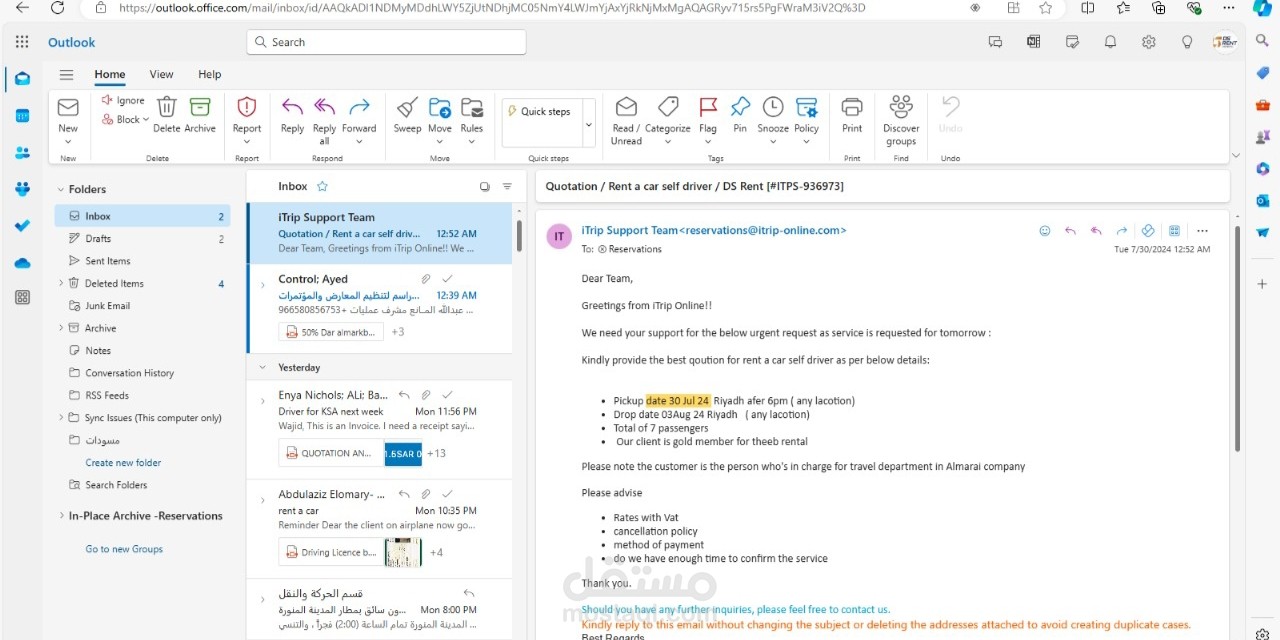This screenshot has height=640, width=1280.
Task: Switch to the View tab
Action: 161,74
